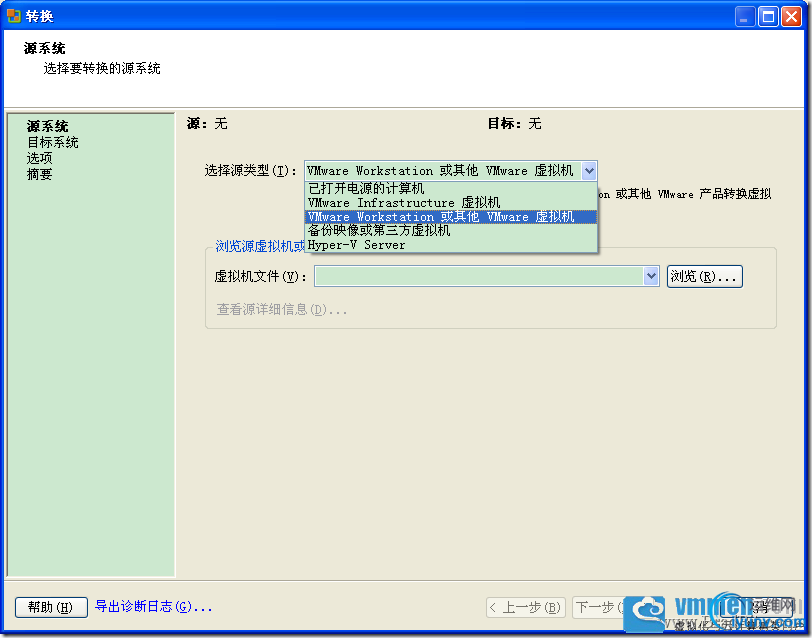Click the 上一步(B) button
The width and height of the screenshot is (812, 638).
coord(525,606)
